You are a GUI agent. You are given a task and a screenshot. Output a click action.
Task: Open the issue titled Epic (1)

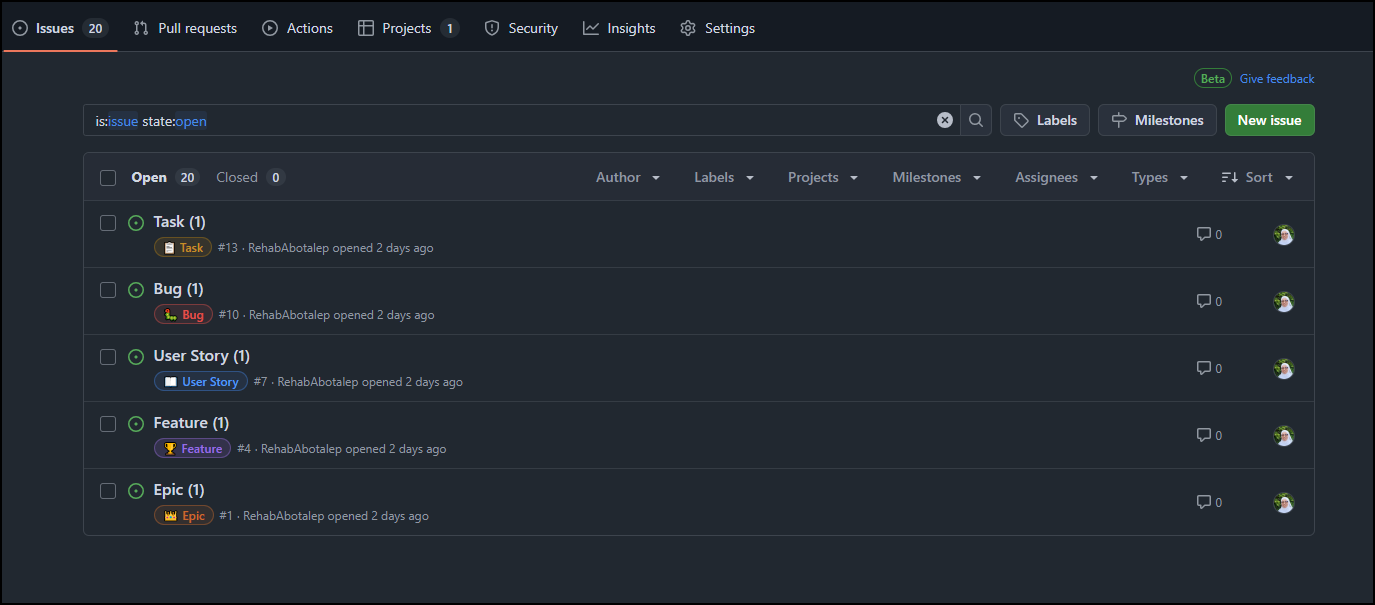coord(179,490)
